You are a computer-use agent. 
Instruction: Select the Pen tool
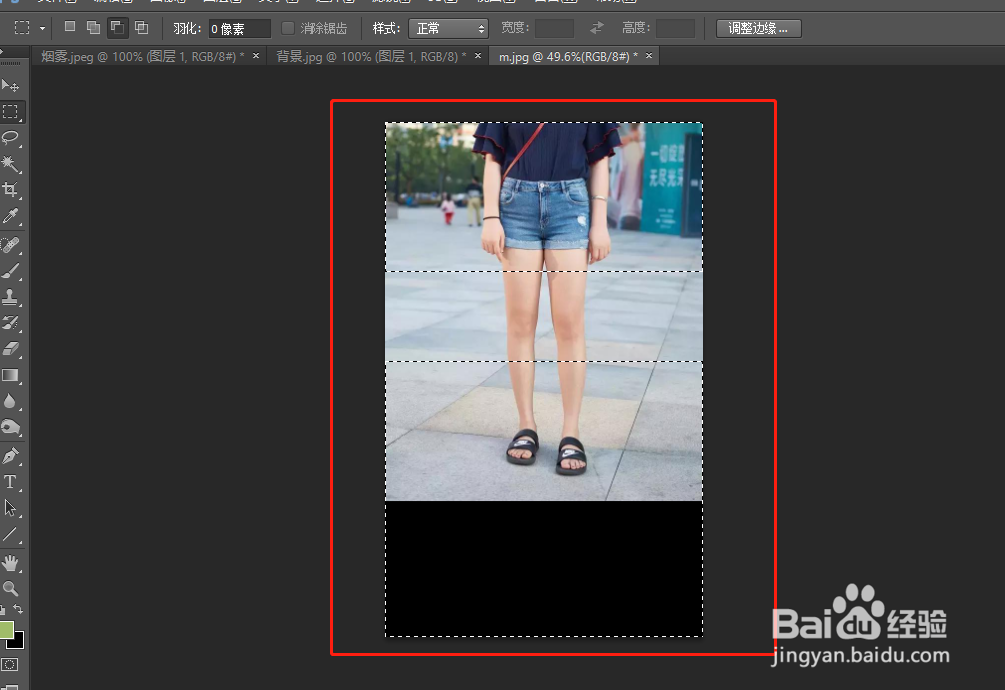[x=10, y=456]
